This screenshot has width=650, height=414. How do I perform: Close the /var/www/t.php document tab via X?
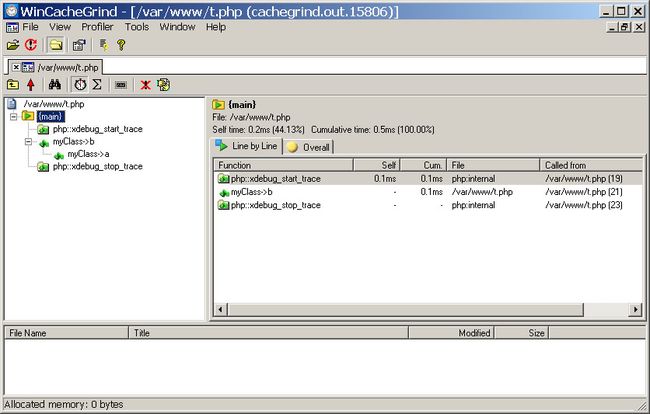coord(16,67)
